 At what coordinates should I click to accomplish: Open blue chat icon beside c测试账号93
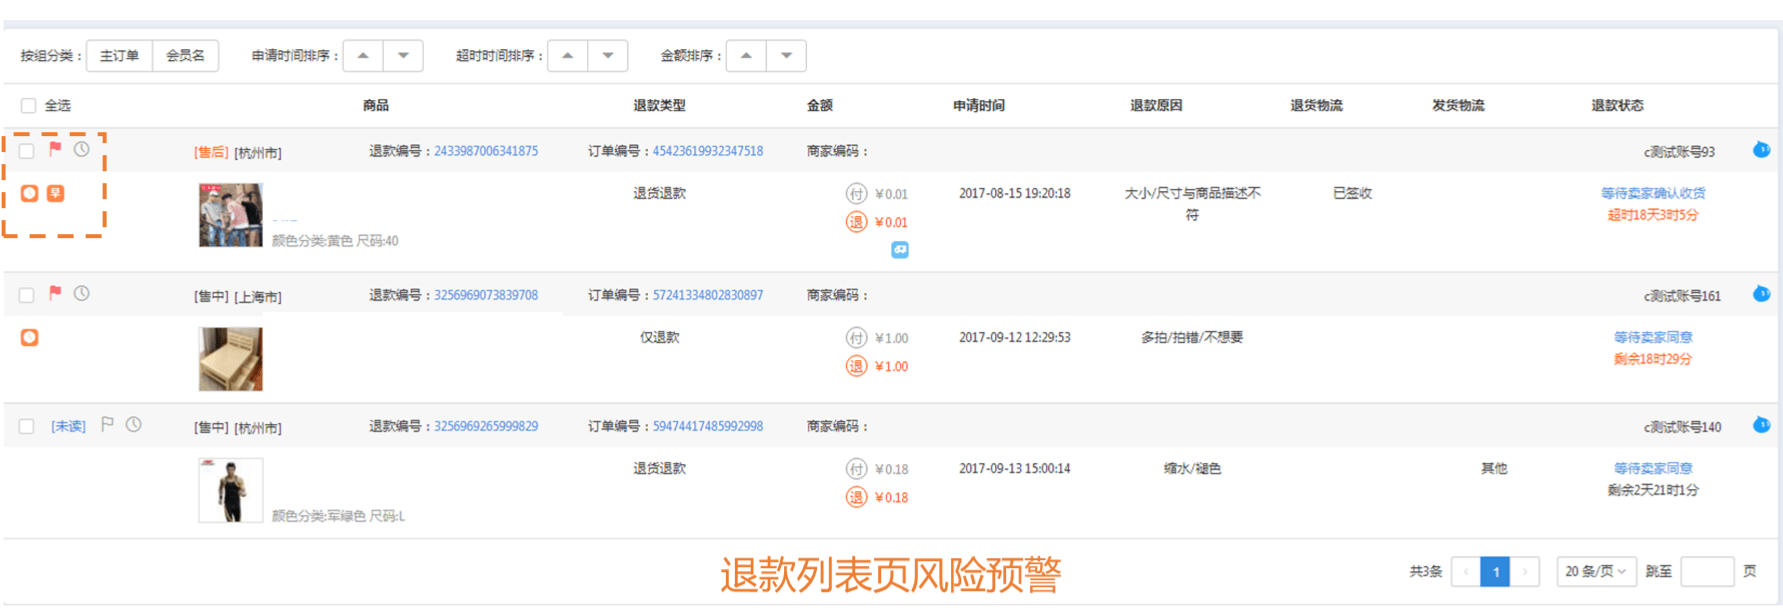point(1761,150)
